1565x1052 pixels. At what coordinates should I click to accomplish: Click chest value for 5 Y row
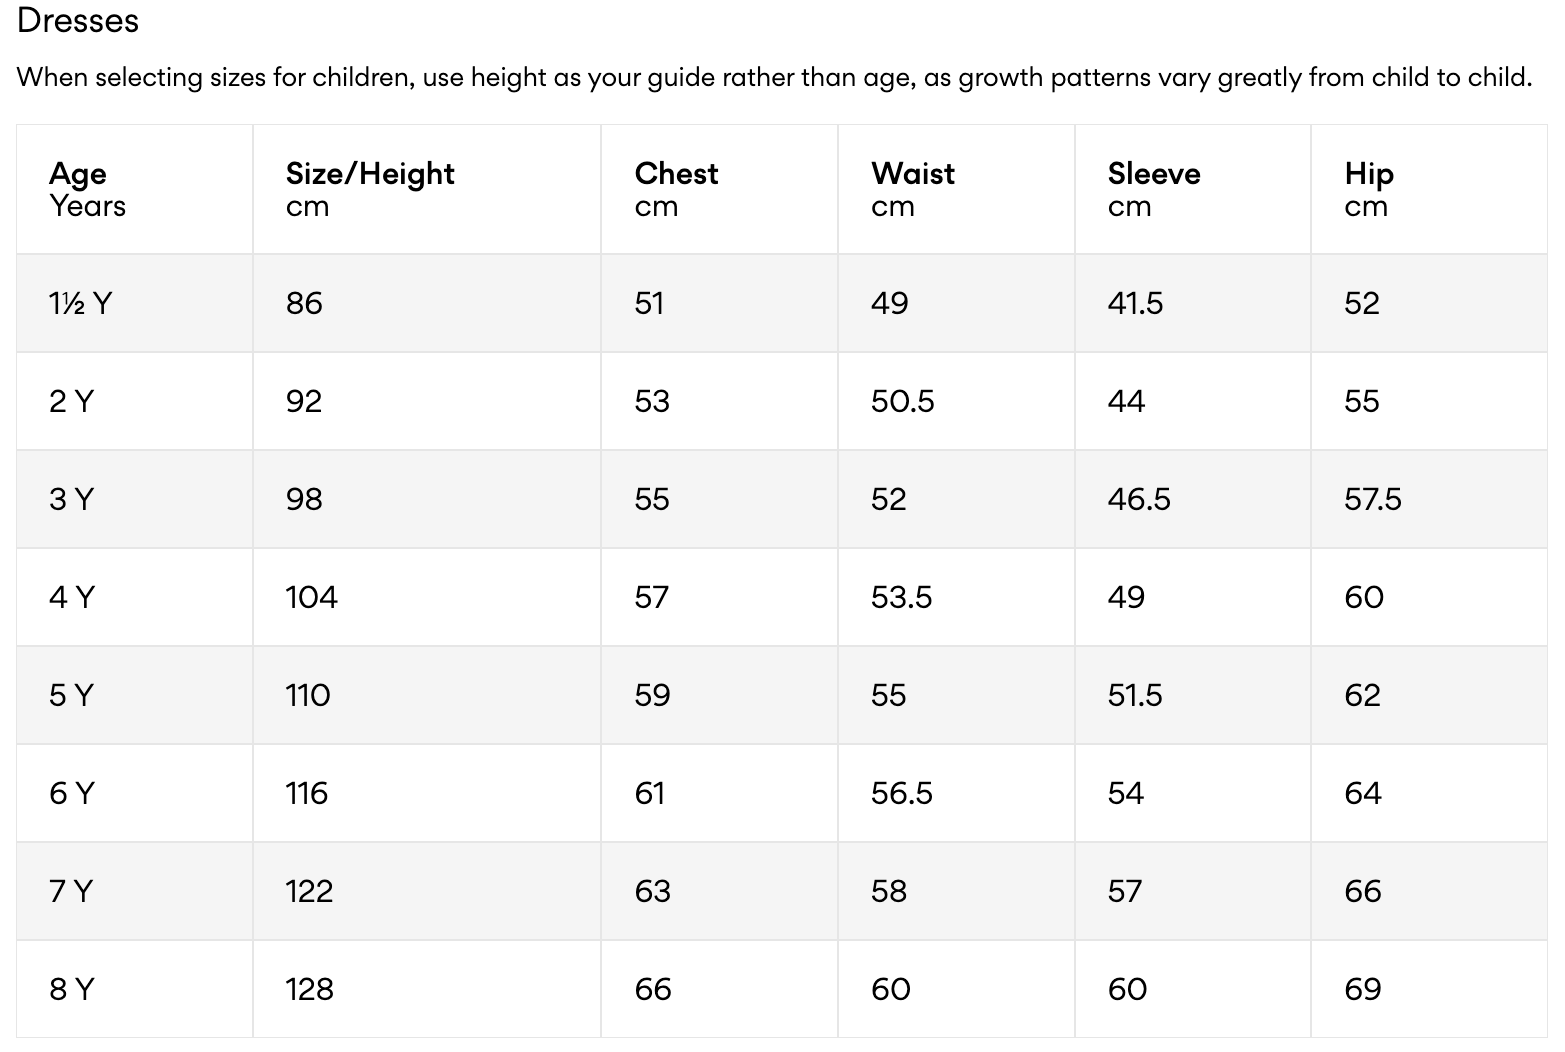pyautogui.click(x=652, y=695)
